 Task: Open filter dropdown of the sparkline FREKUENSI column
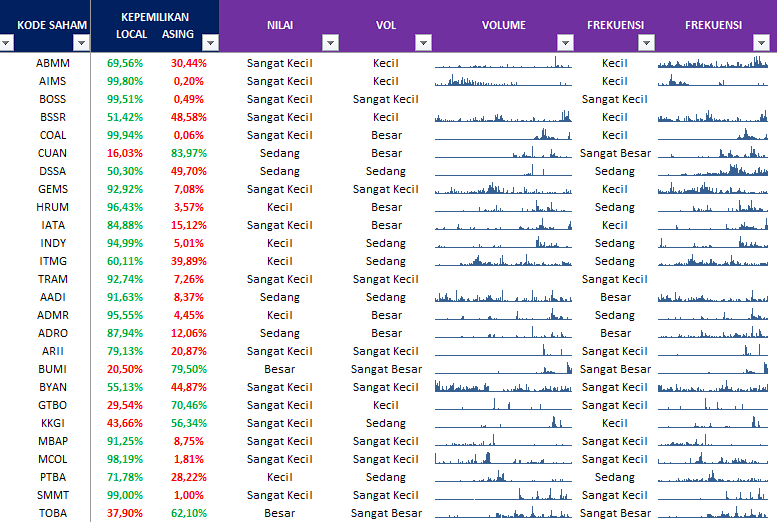point(767,43)
